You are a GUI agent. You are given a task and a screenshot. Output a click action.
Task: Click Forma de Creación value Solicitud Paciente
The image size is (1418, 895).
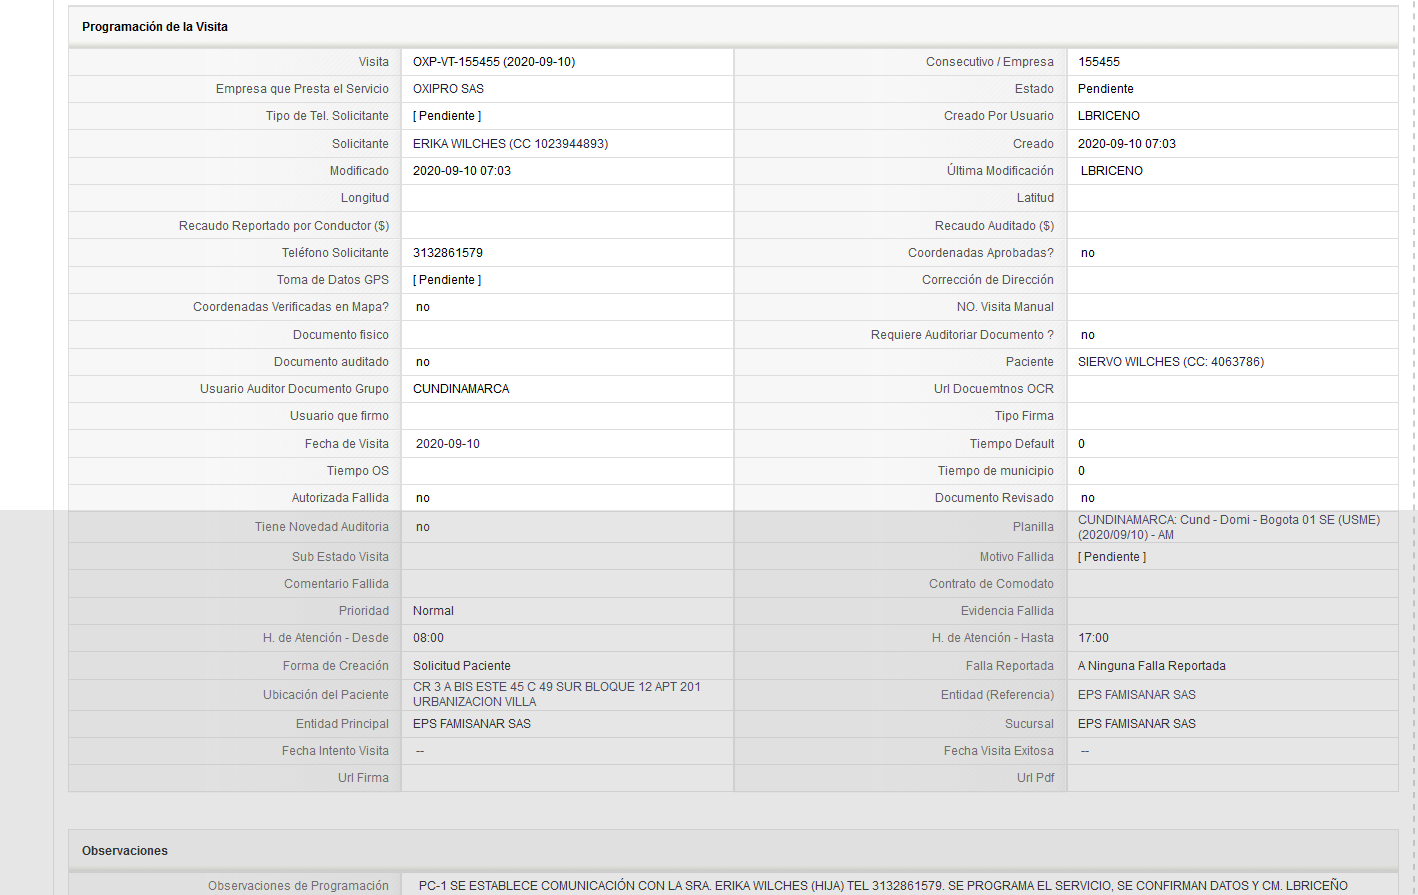462,666
